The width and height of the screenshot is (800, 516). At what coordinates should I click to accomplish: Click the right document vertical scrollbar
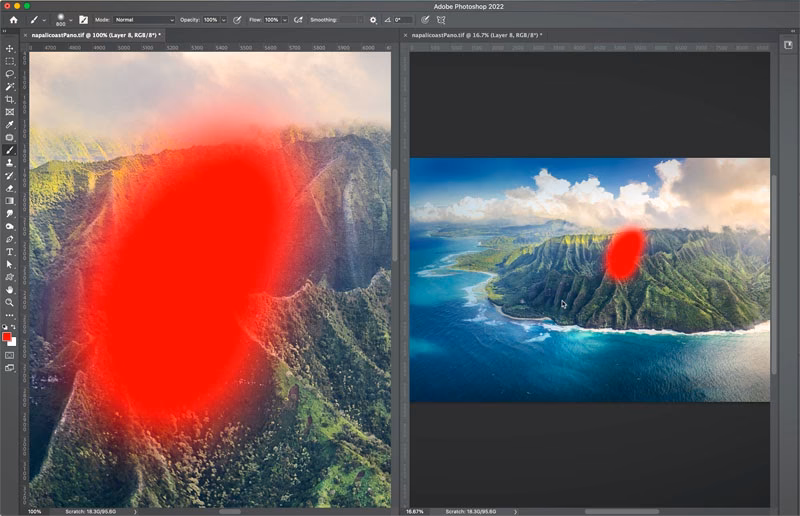[x=774, y=275]
